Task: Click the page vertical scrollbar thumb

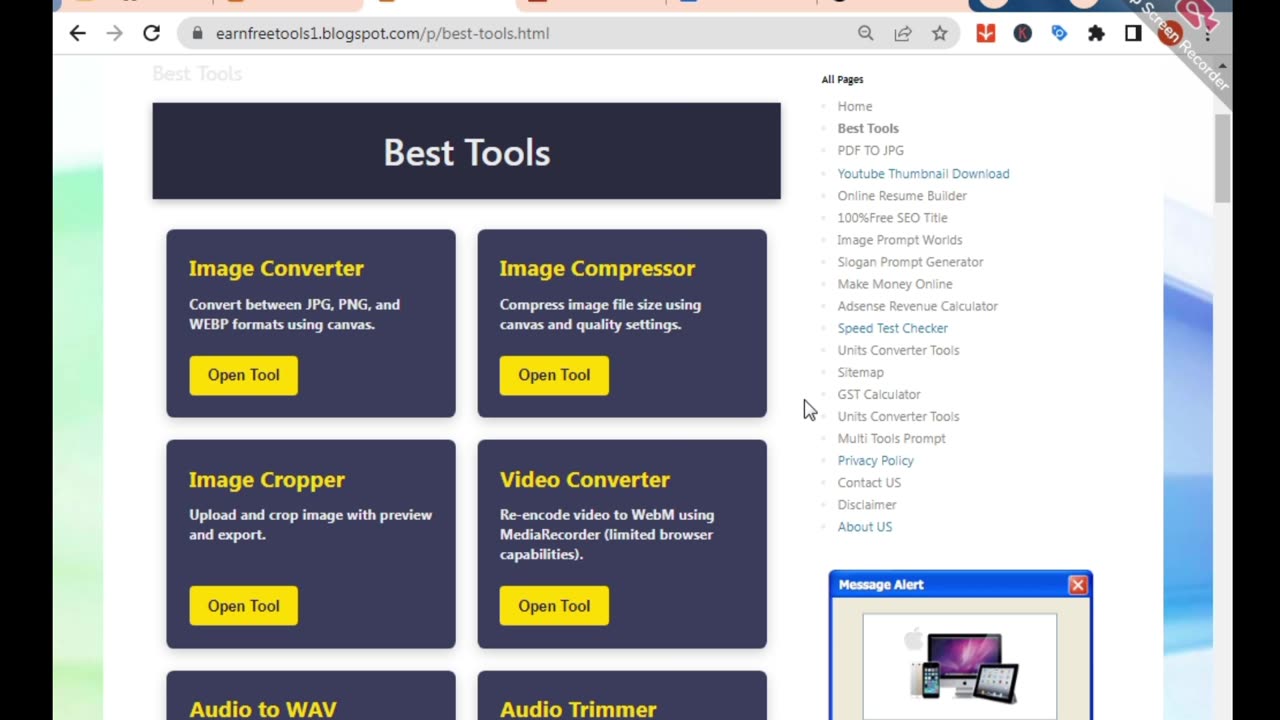Action: click(x=1222, y=159)
